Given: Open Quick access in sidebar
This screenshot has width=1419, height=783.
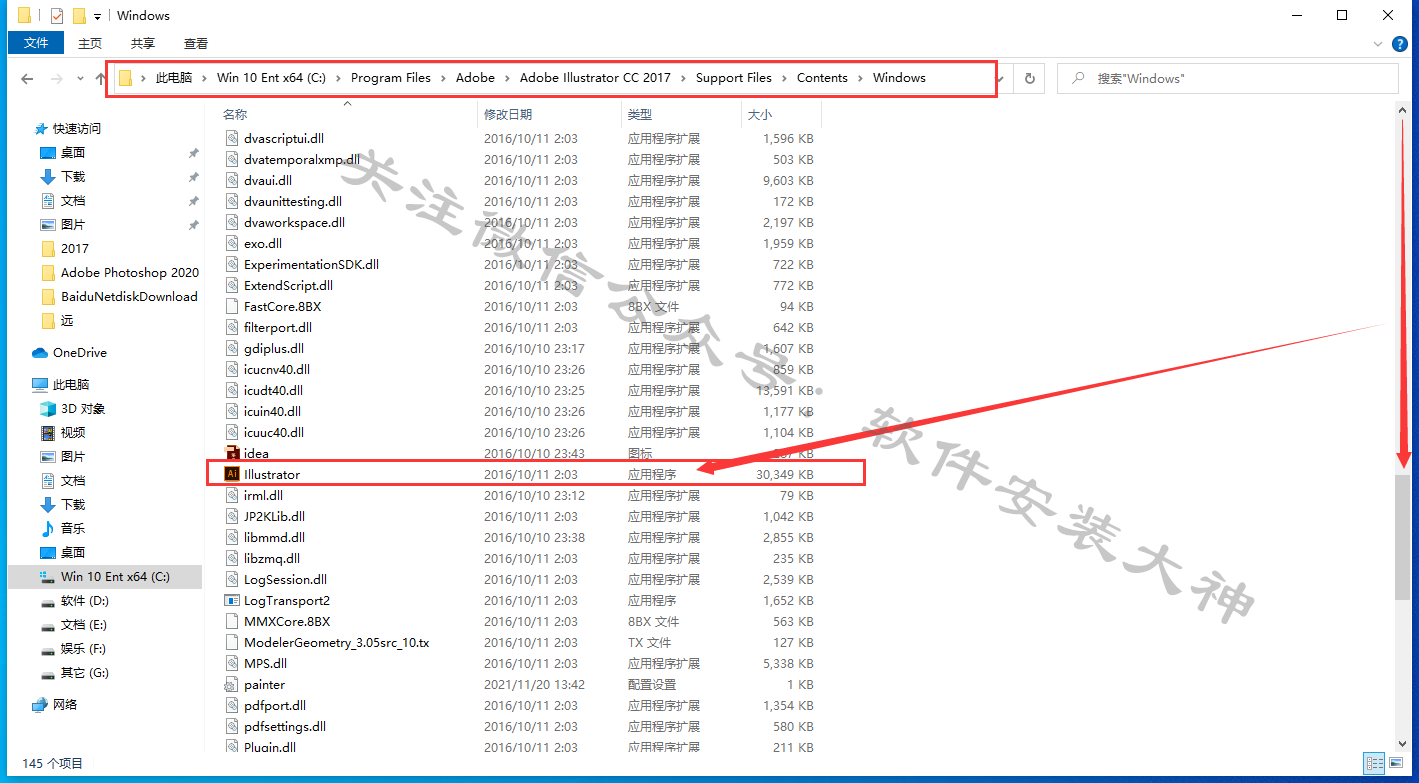Looking at the screenshot, I should 77,128.
